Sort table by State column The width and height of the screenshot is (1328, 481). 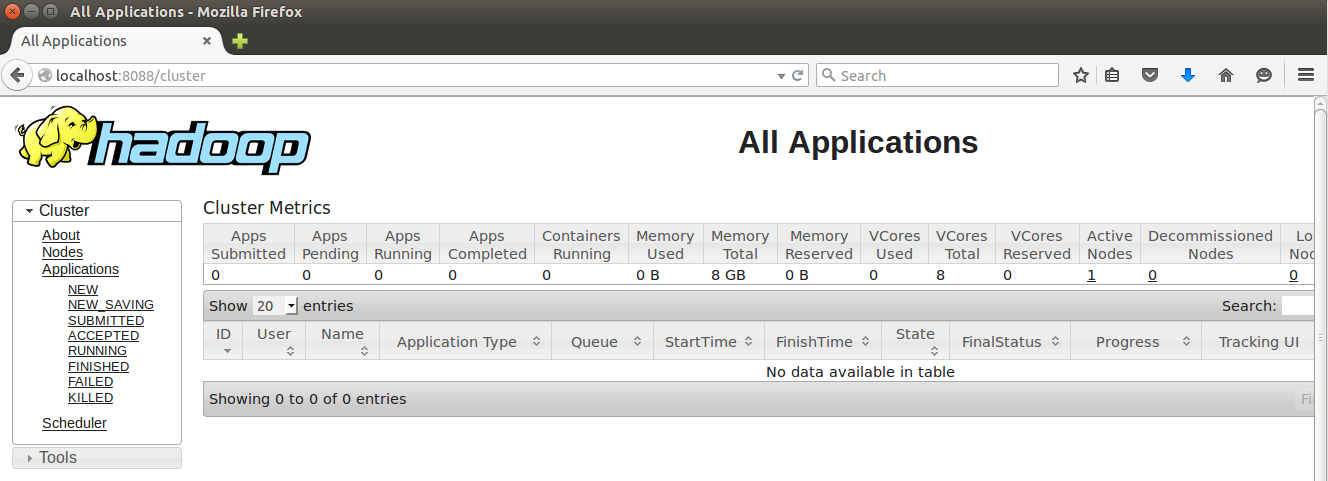(916, 341)
